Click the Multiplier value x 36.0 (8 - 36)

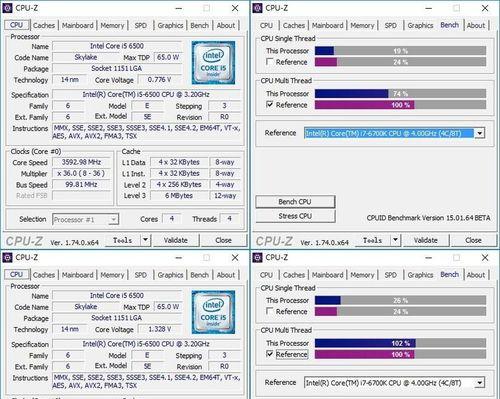(x=81, y=173)
